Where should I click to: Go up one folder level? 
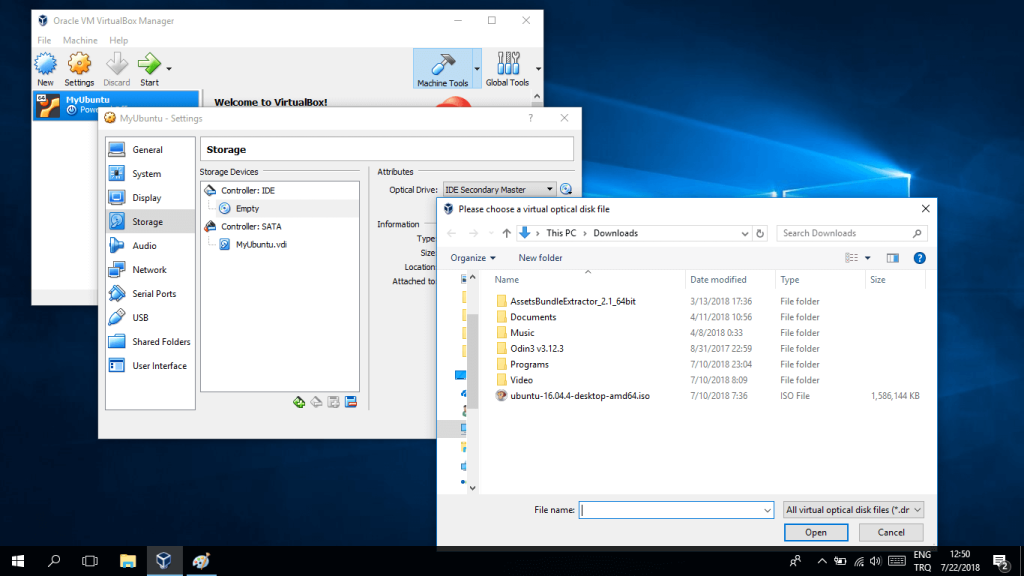(x=507, y=233)
